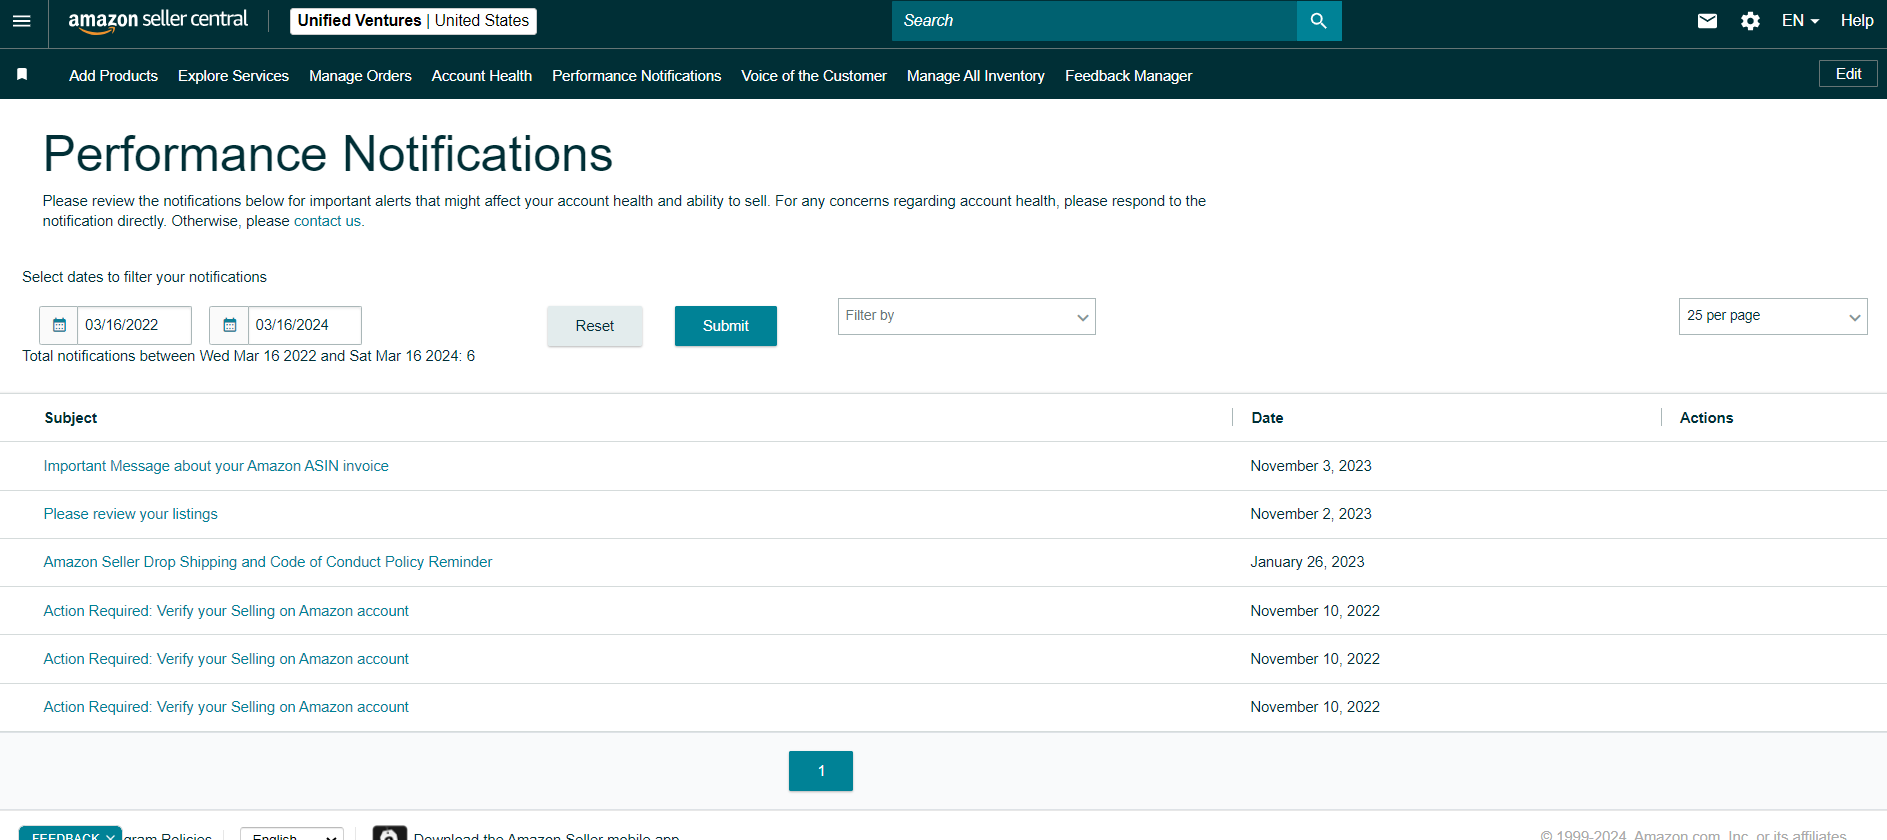Click 'Select dates to filter your notifications' label
1887x840 pixels.
[x=145, y=277]
